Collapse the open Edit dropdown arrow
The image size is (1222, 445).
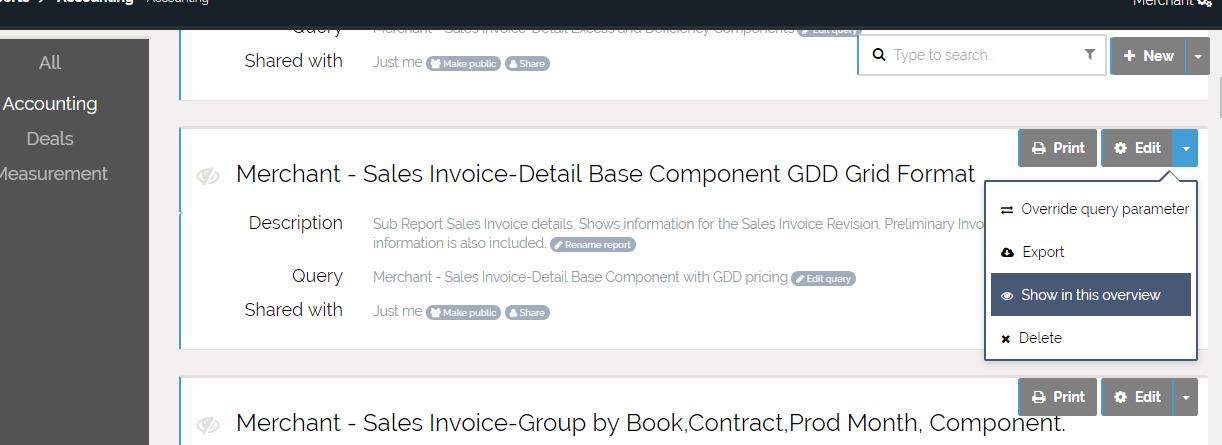tap(1185, 148)
